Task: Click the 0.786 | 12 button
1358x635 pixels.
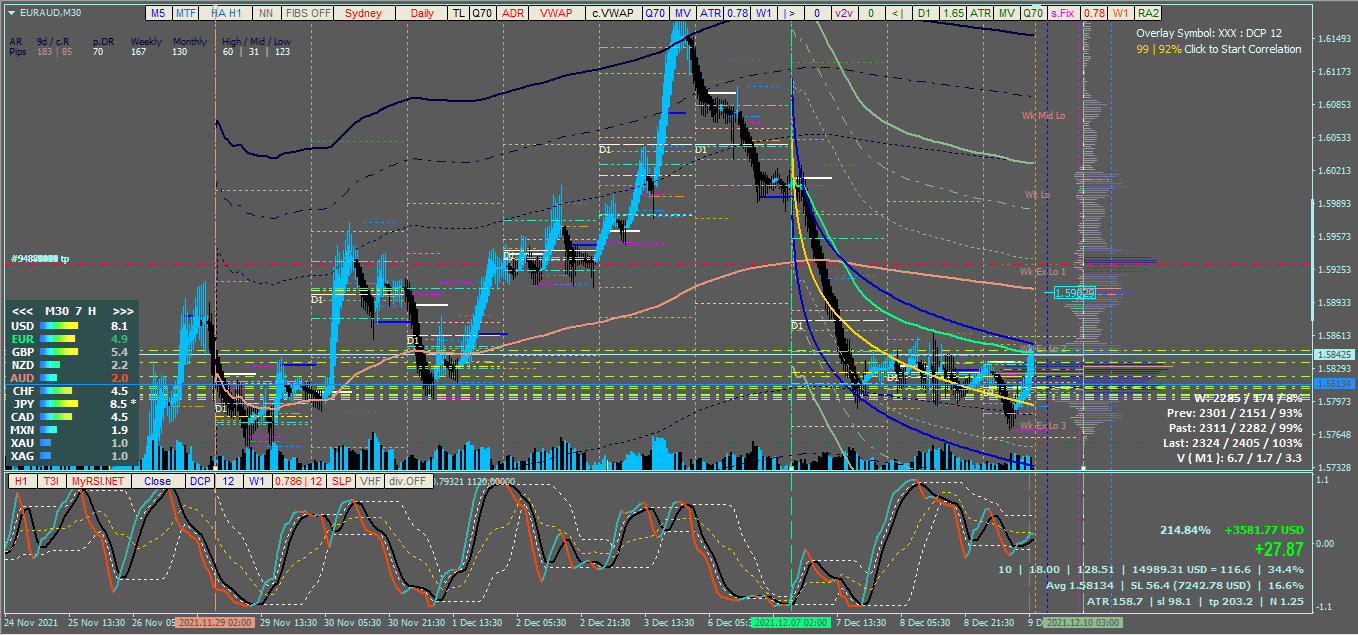Action: 299,481
